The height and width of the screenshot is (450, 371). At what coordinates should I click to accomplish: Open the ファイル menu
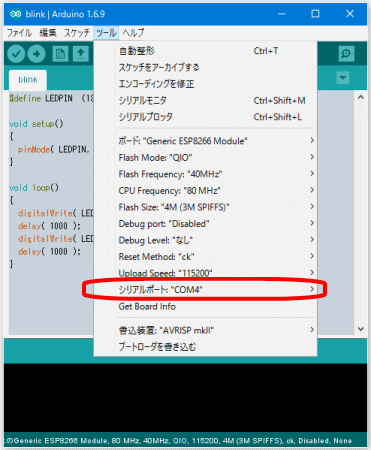pos(19,33)
